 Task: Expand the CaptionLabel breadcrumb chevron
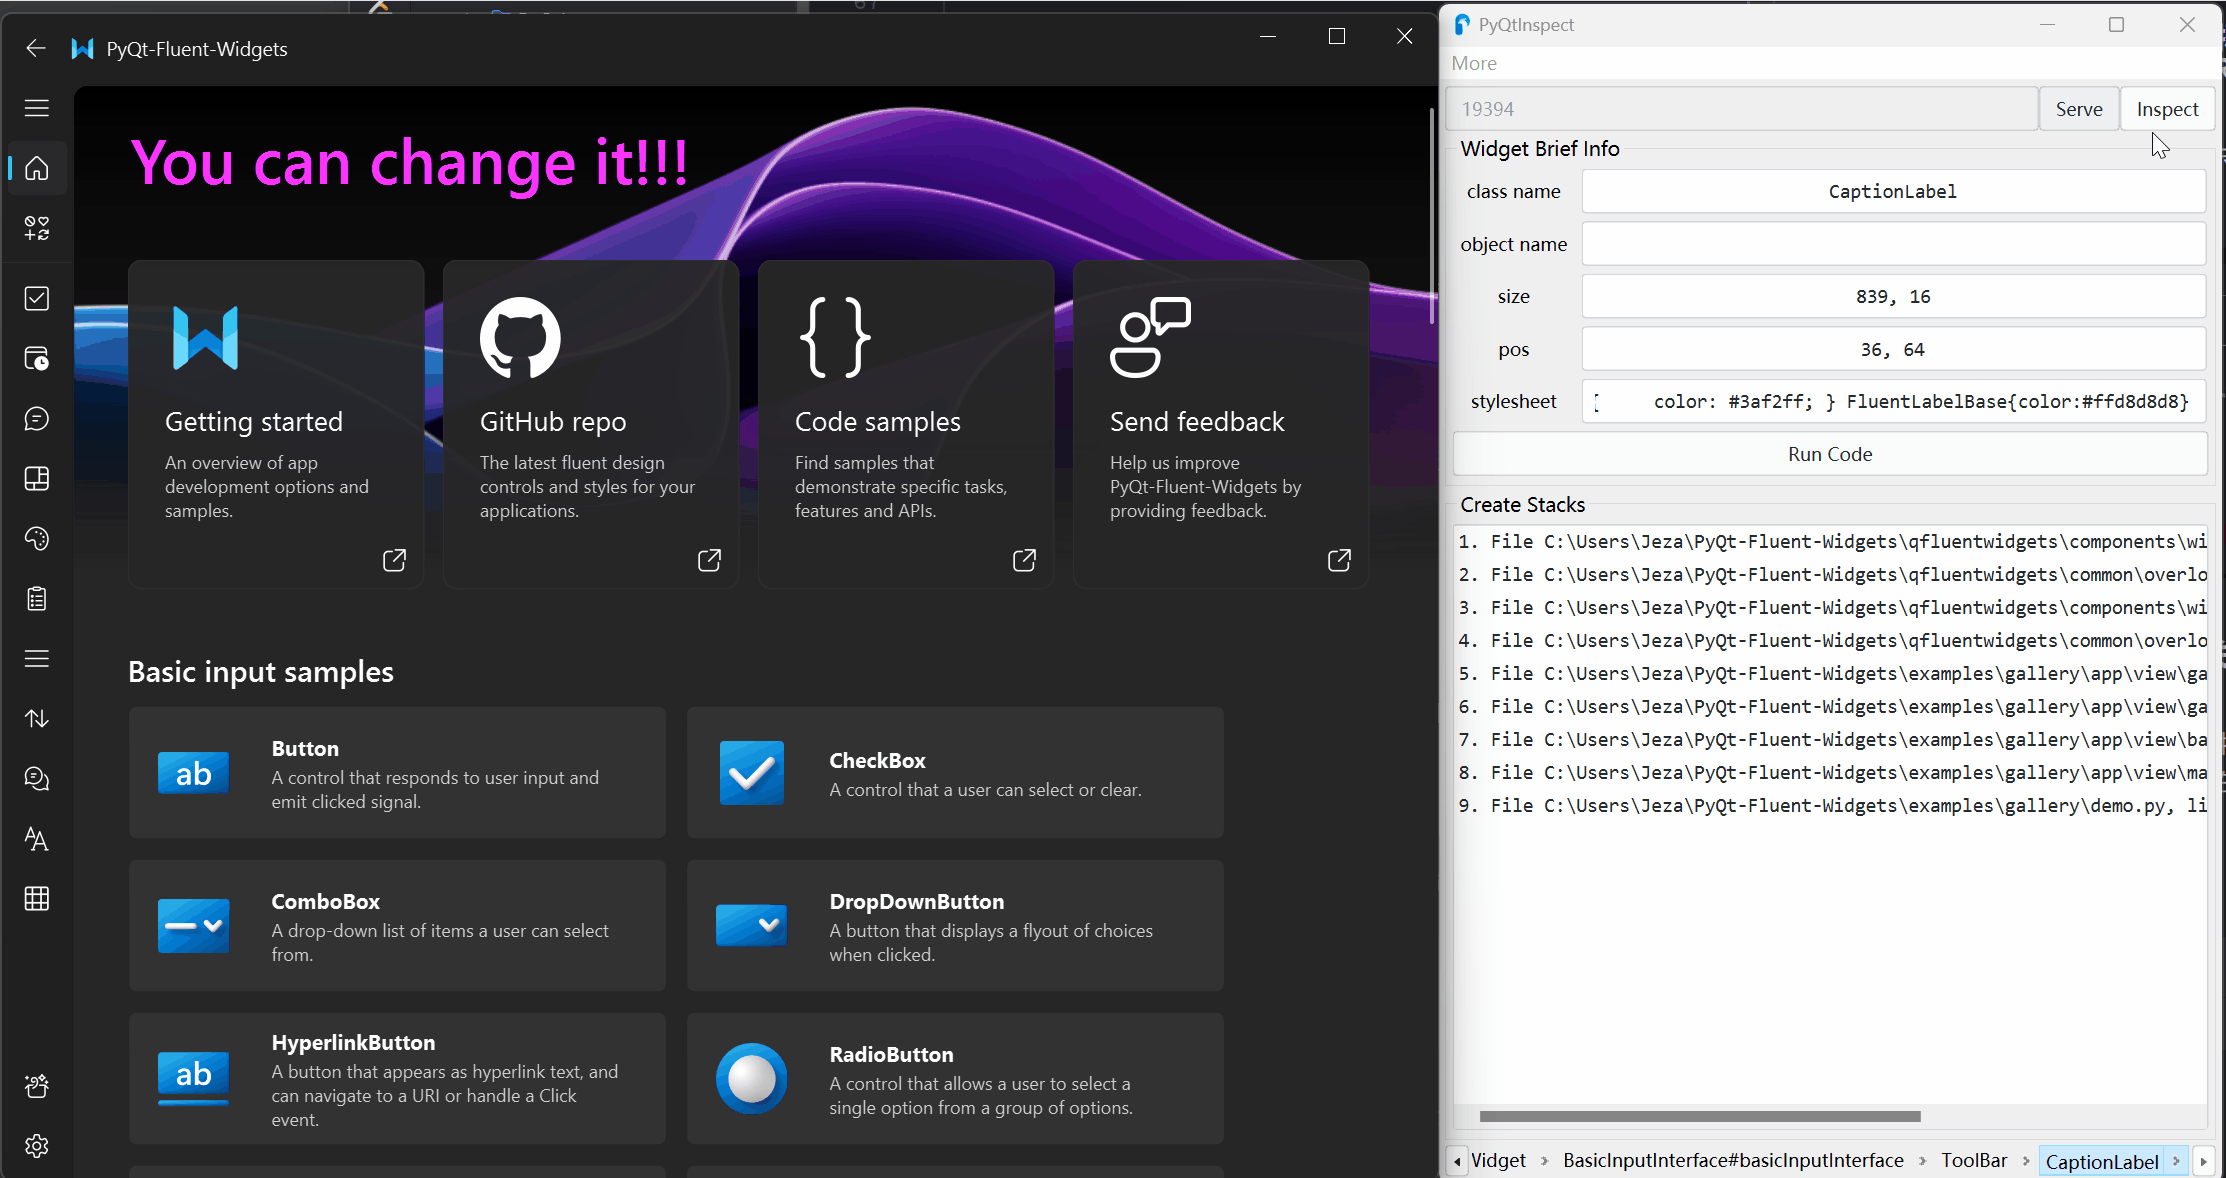[x=2176, y=1161]
